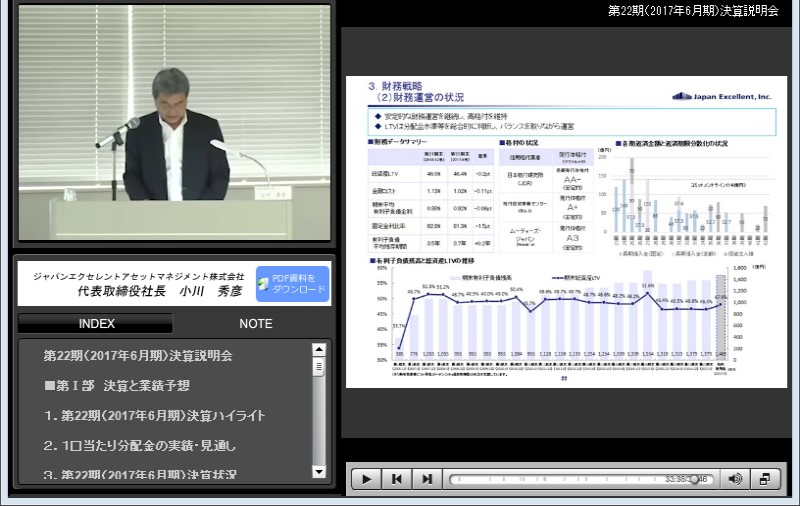Click the presentation slide 財務運営の状況
Viewport: 800px width, 506px height.
[x=566, y=232]
